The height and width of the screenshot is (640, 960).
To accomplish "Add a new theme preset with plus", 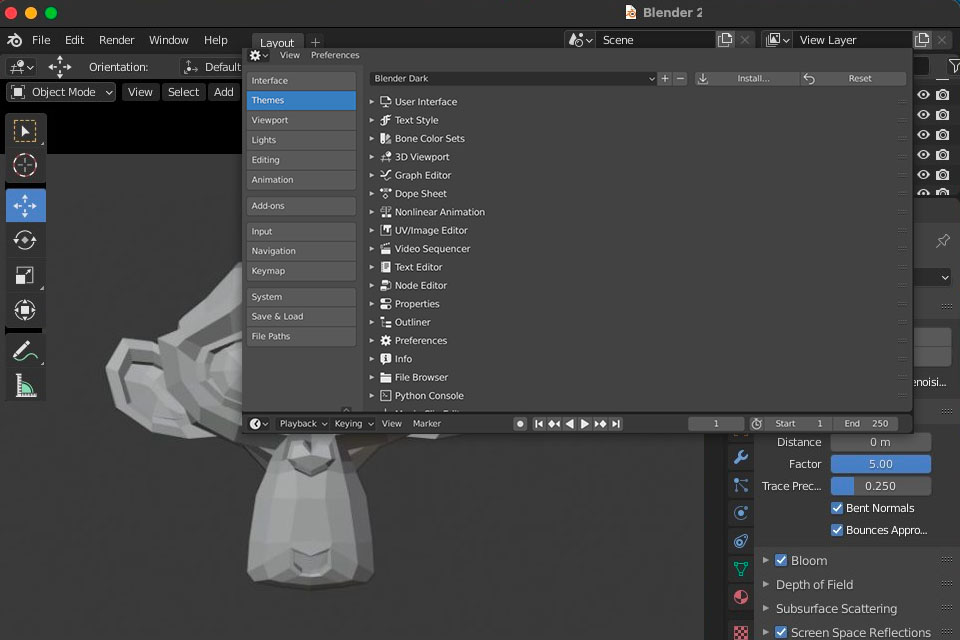I will pyautogui.click(x=665, y=78).
